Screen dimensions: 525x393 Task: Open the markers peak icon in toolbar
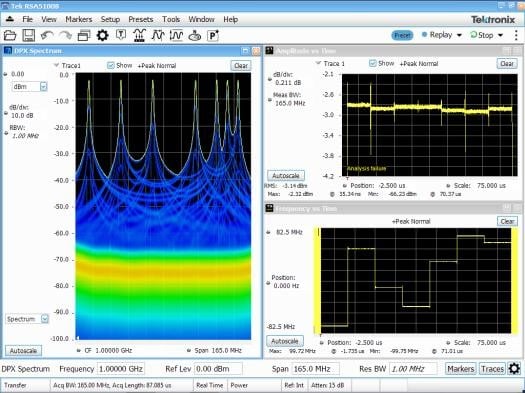tap(139, 35)
